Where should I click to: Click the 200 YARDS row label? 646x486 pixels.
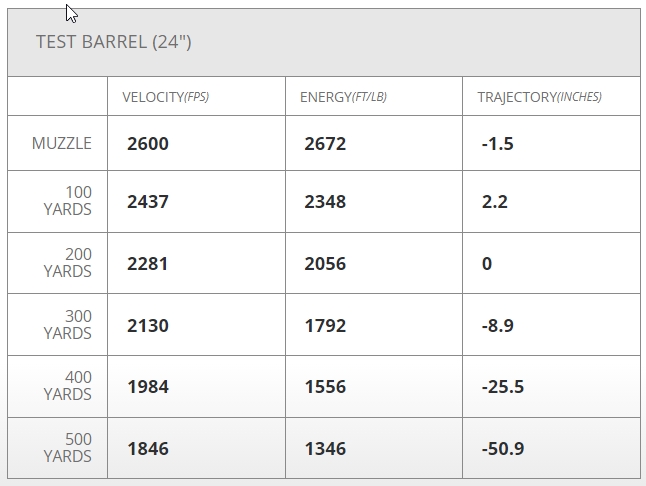pos(68,263)
